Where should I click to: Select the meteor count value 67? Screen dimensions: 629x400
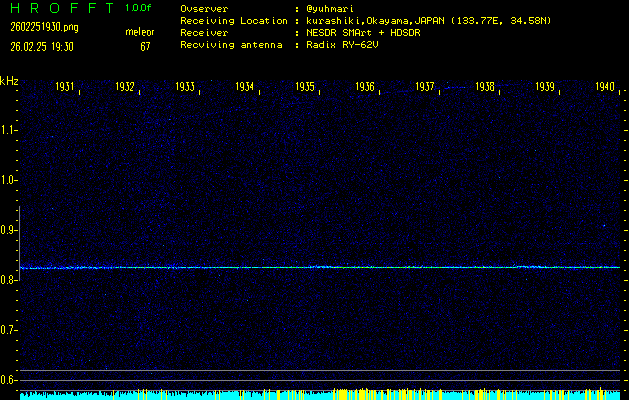point(145,46)
